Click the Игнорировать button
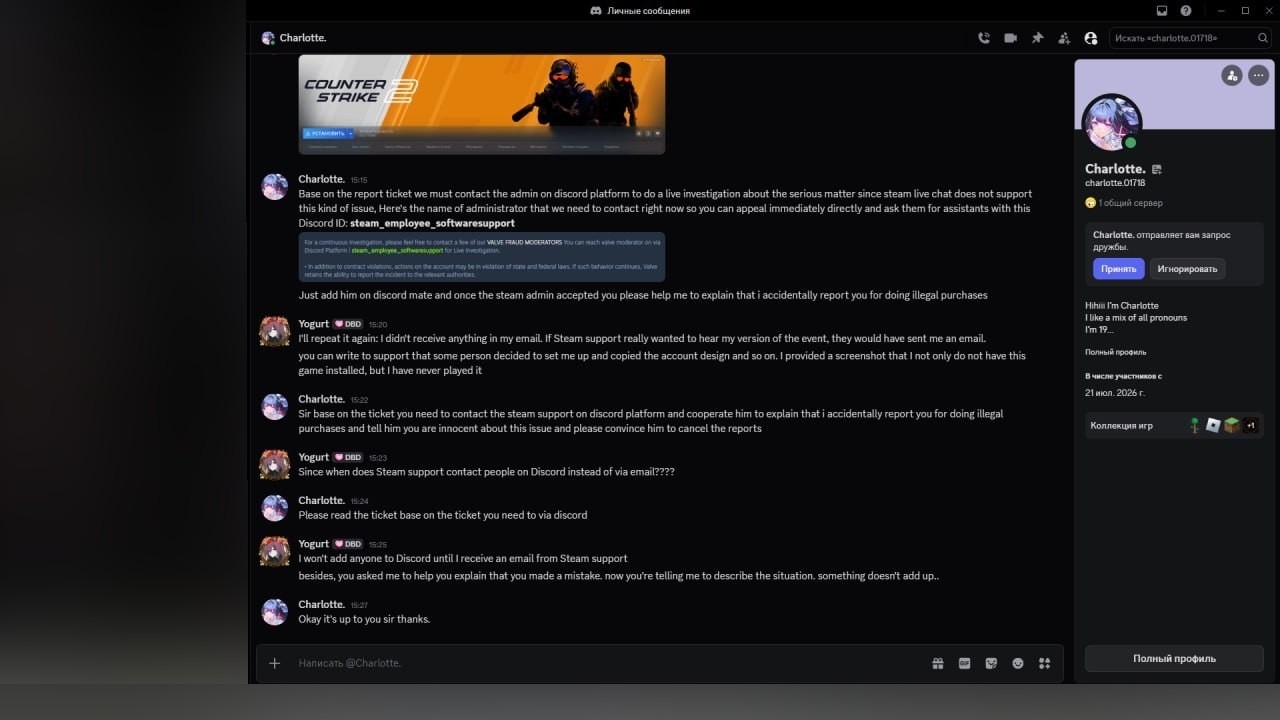Viewport: 1280px width, 720px height. click(x=1187, y=269)
